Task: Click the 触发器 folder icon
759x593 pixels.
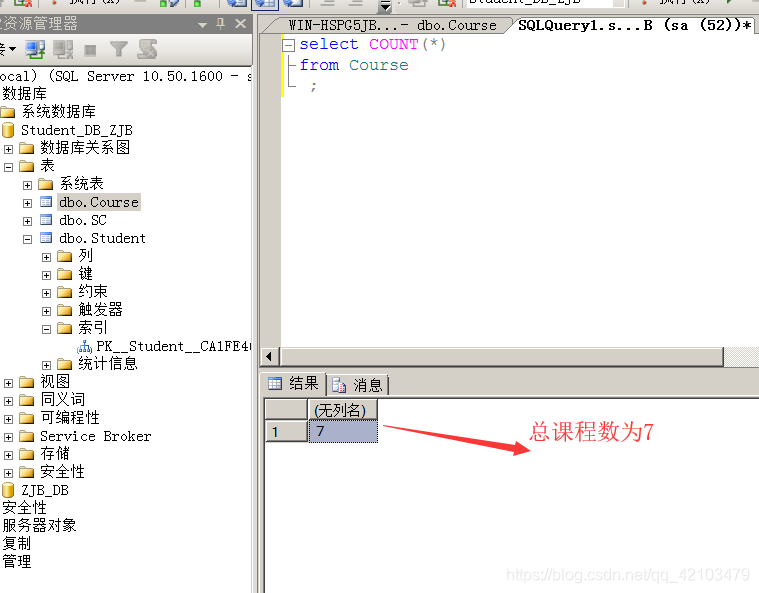Action: (64, 310)
